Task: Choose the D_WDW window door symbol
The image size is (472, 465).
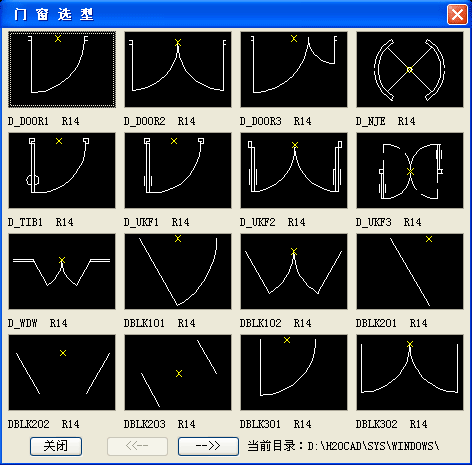Action: (x=62, y=271)
